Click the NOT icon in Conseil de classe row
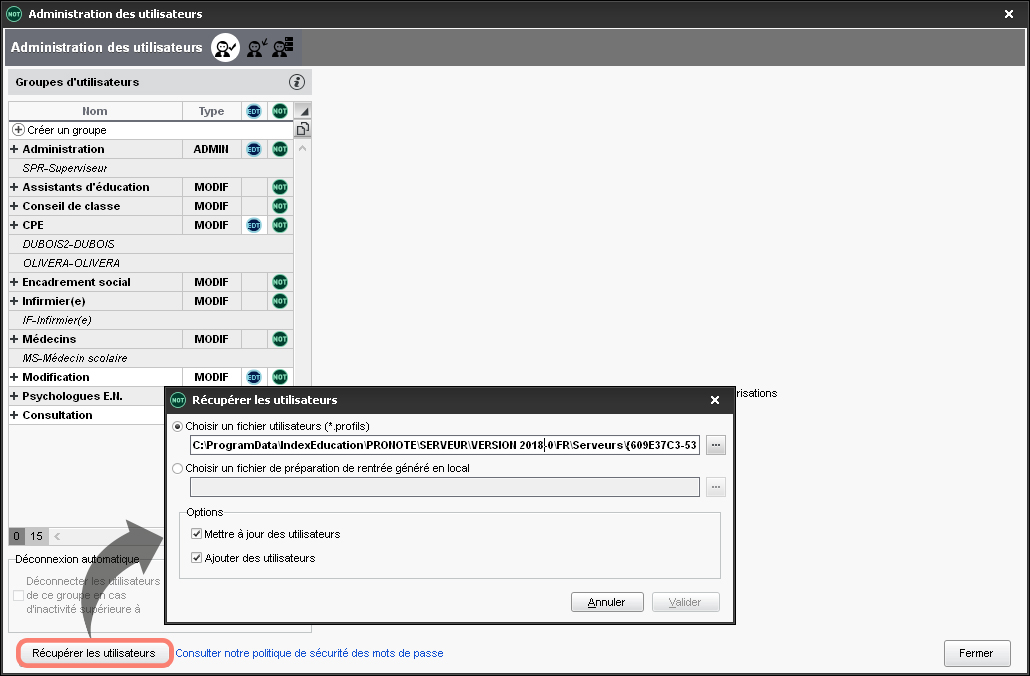The image size is (1030, 676). click(x=280, y=206)
